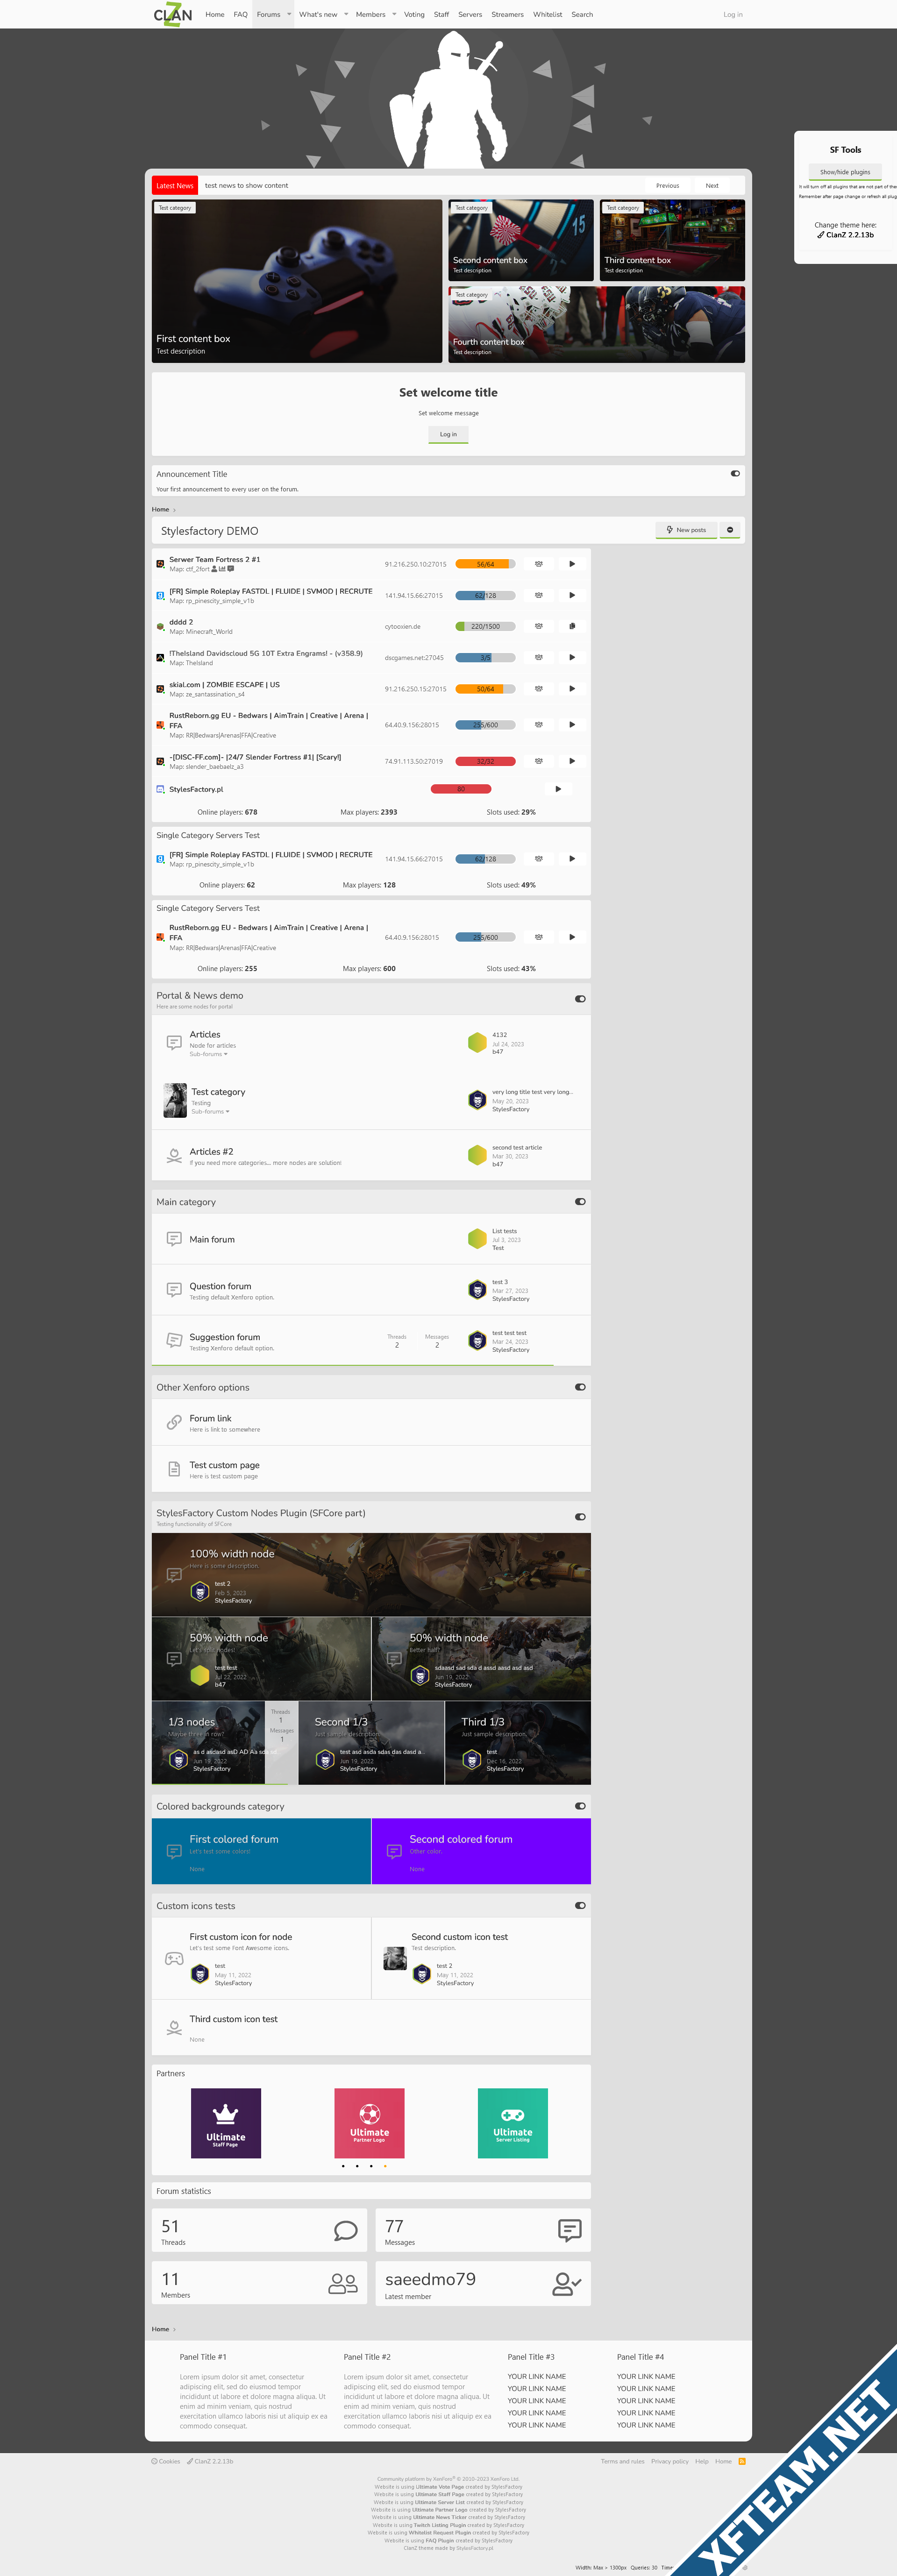Open ClanZ 2.2.13b theme chooser in SF Tools
The image size is (897, 2576).
[x=845, y=235]
